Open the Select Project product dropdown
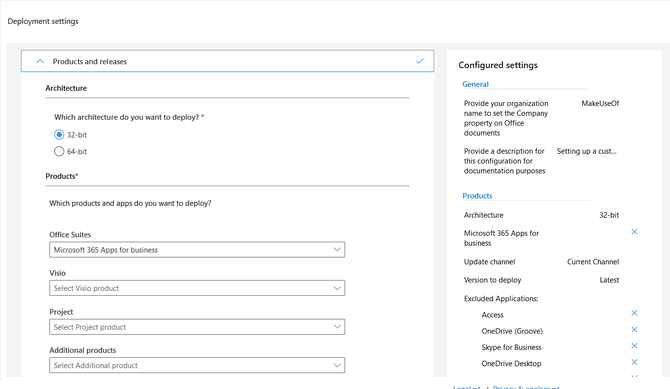 (197, 327)
